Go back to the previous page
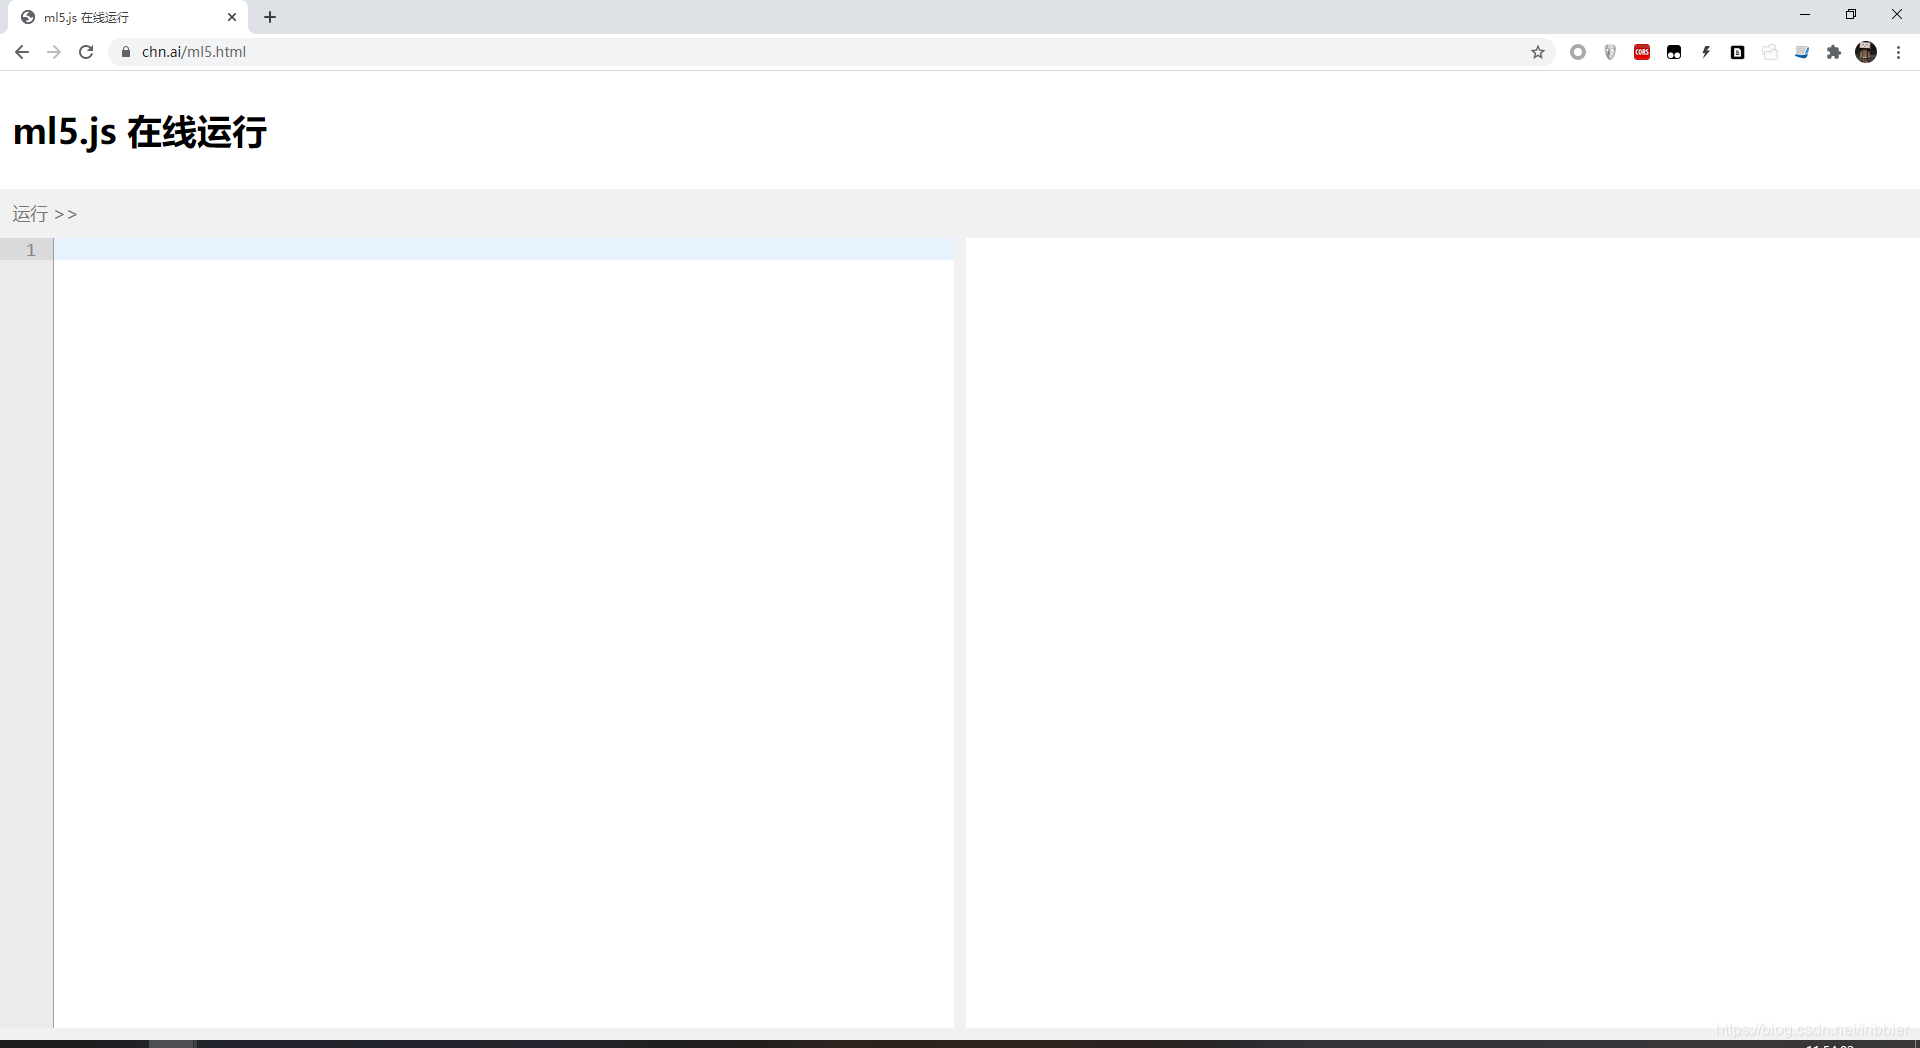 tap(22, 52)
